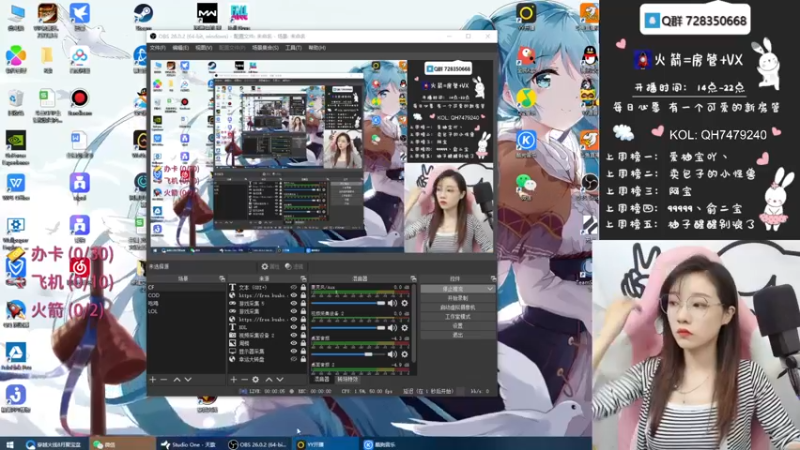Click the audio mixer vertical scrollbar
Screen dimensions: 800x450
coord(414,324)
